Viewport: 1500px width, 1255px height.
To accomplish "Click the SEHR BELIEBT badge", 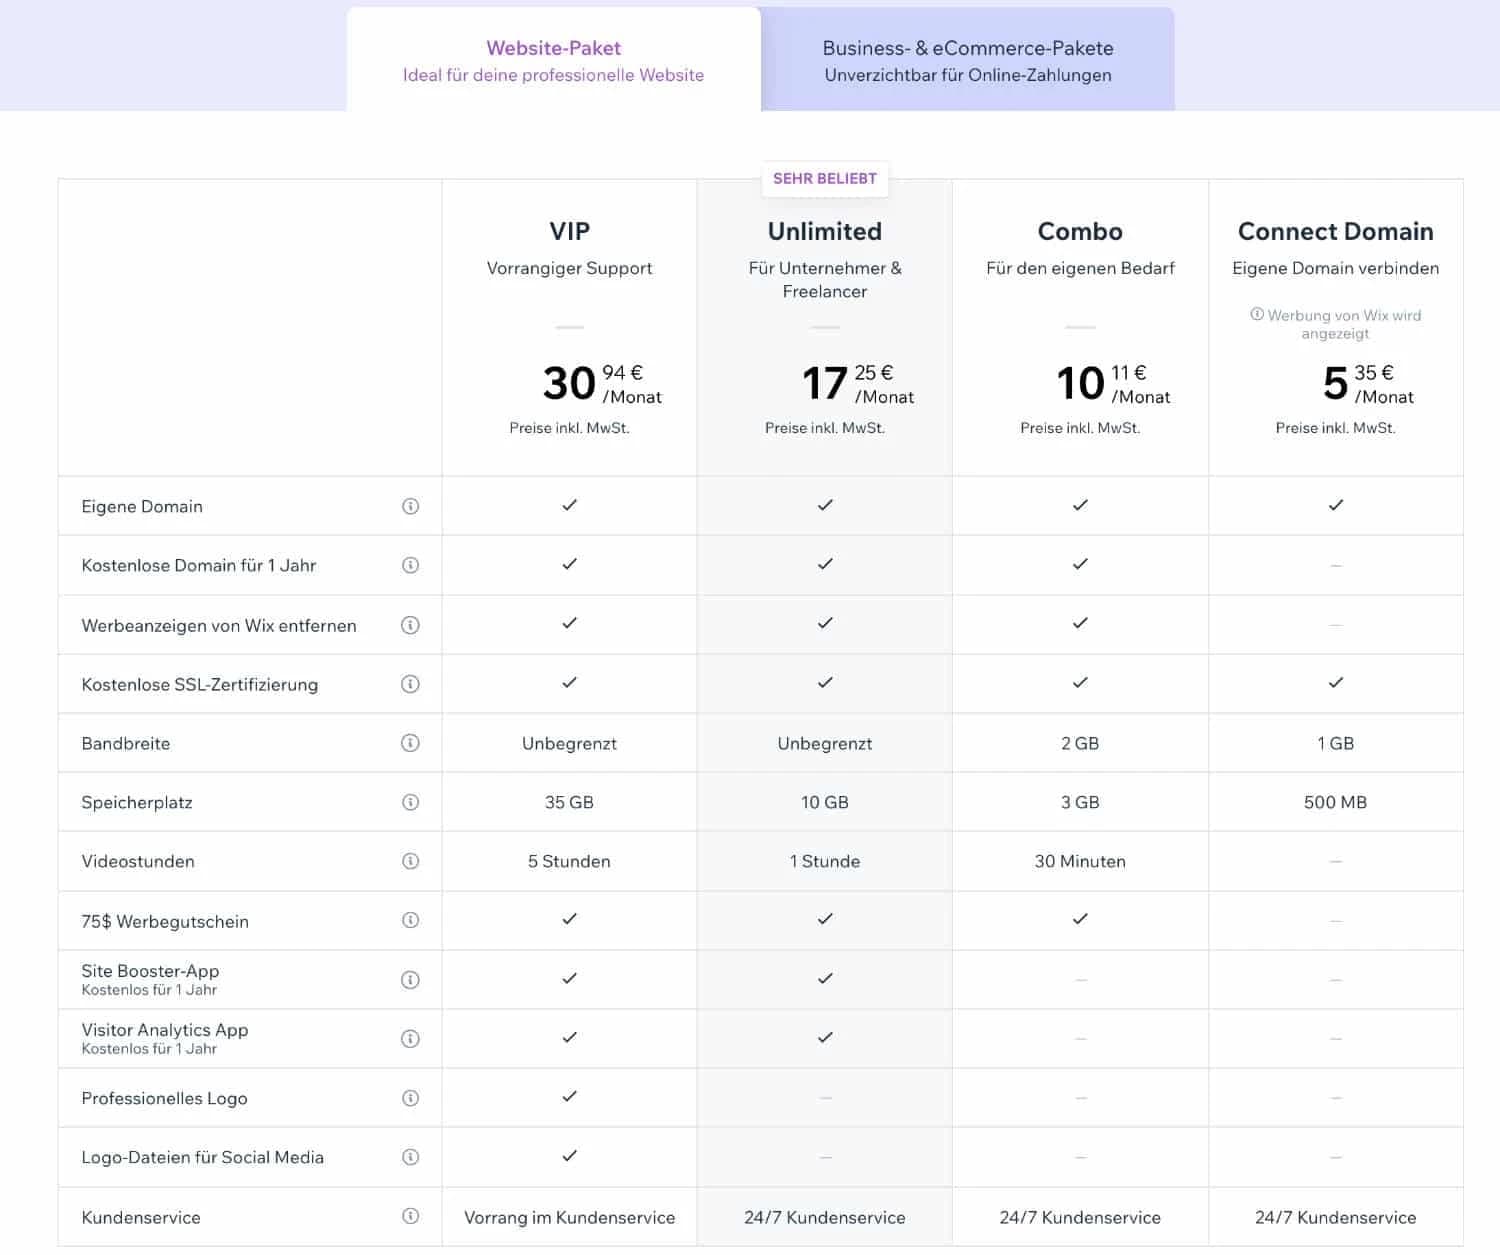I will coord(824,179).
